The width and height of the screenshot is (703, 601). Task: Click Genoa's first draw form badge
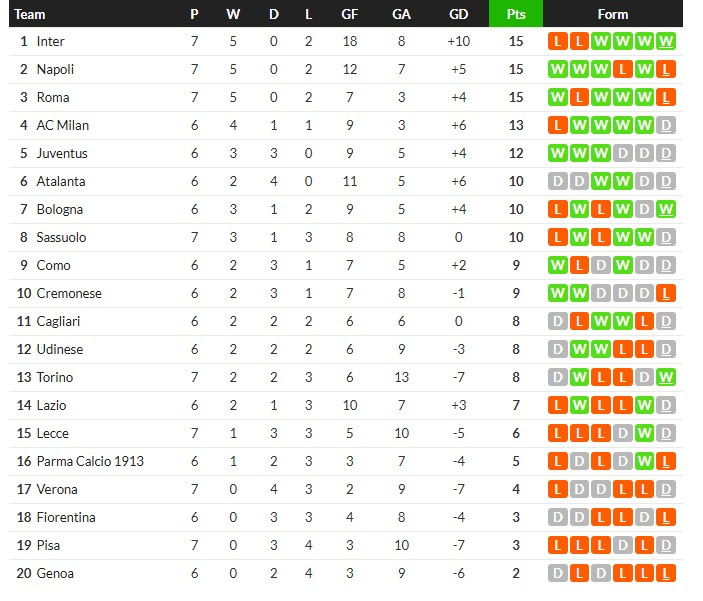pos(557,573)
